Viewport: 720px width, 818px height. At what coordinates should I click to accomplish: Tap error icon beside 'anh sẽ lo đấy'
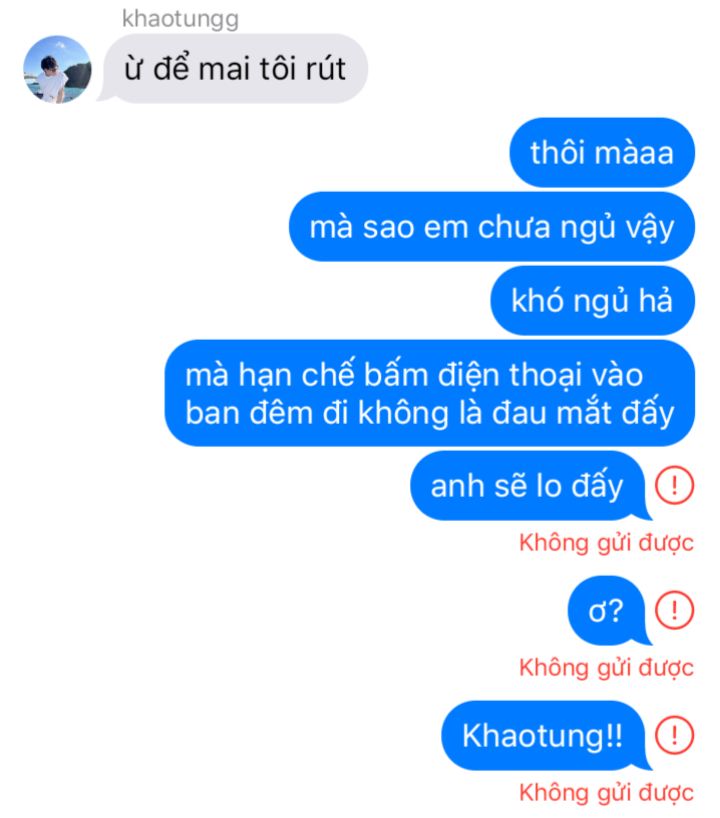coord(674,485)
